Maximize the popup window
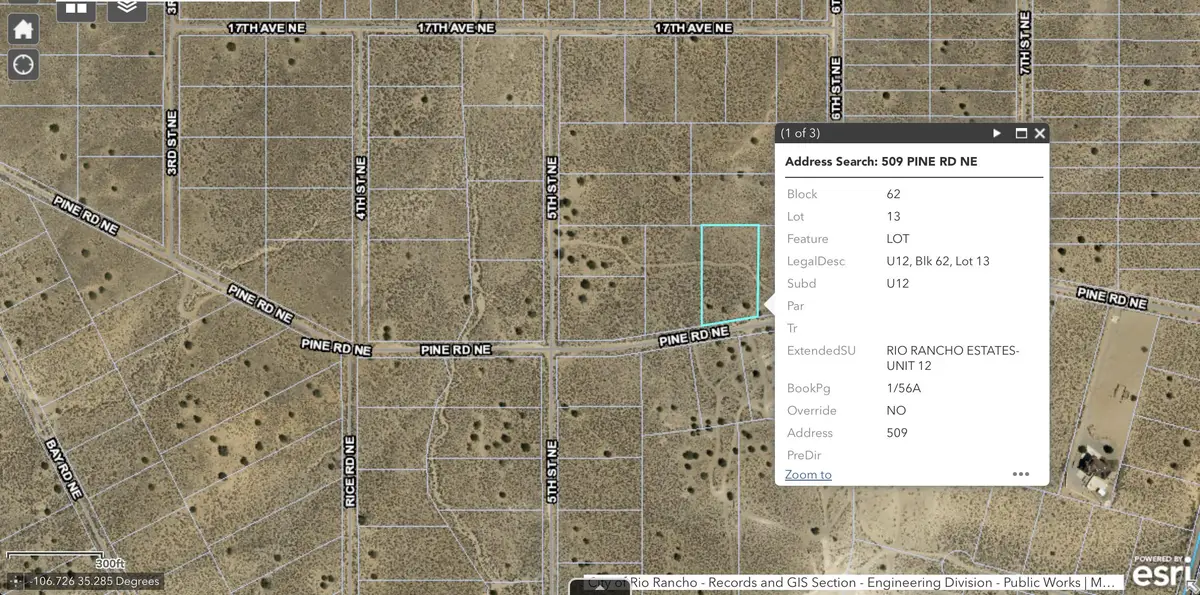The image size is (1200, 595). point(1021,133)
